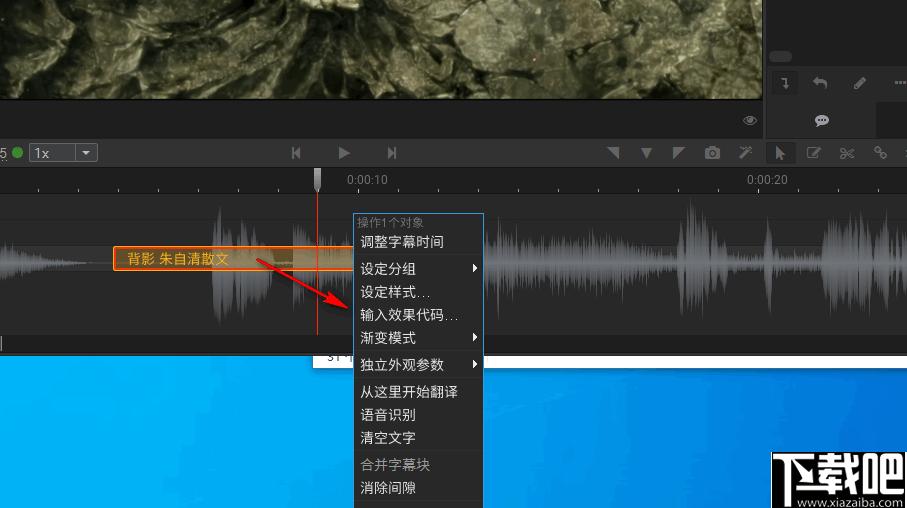Click the pencil edit icon in right panel
Screen dimensions: 907x508
point(860,83)
